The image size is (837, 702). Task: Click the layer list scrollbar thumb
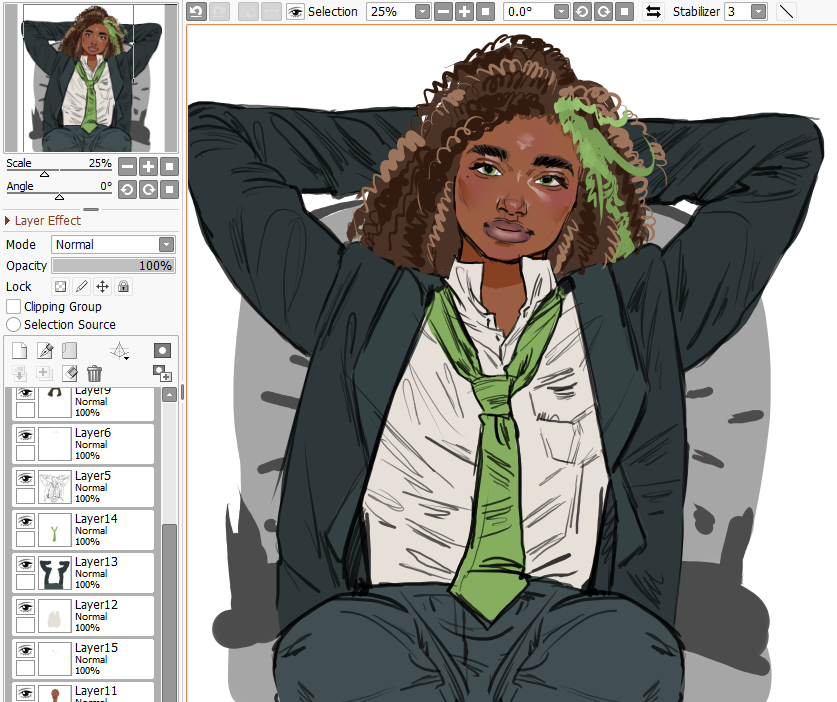pyautogui.click(x=169, y=611)
